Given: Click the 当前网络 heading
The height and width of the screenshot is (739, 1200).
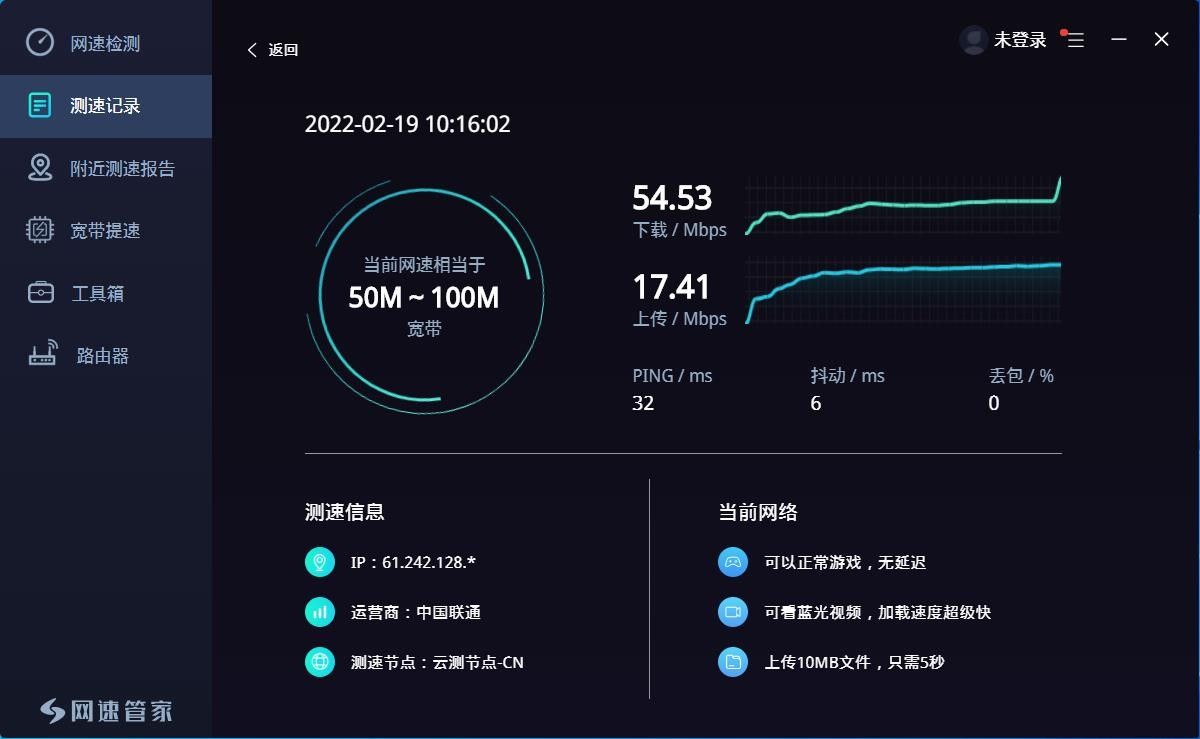Looking at the screenshot, I should point(758,512).
